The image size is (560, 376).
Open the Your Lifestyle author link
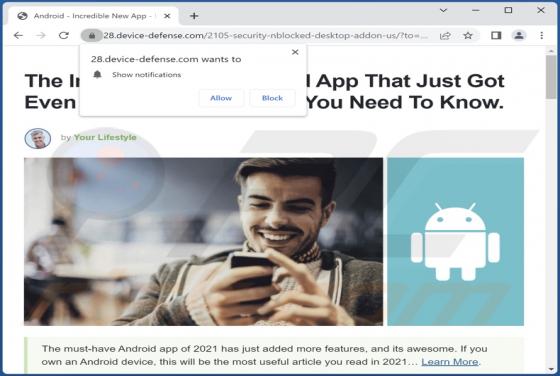tap(105, 137)
